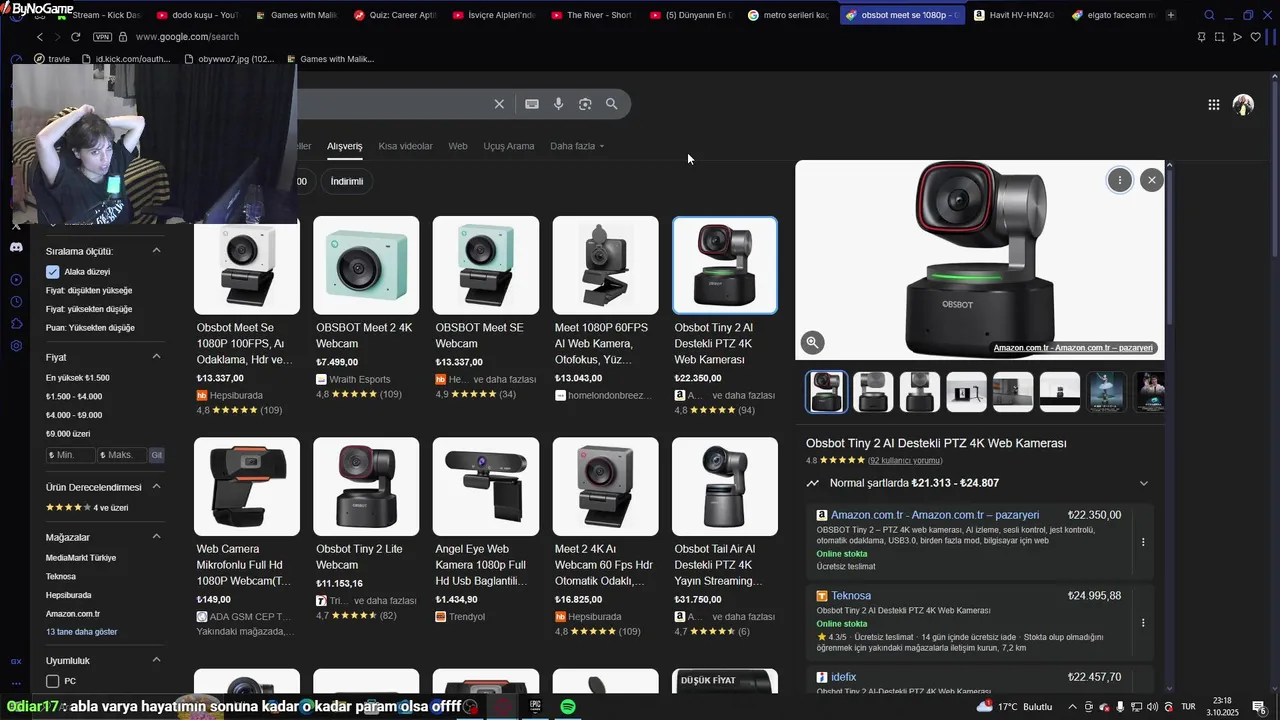The image size is (1280, 720).
Task: Open GX corner icon in sidebar
Action: [x=16, y=661]
